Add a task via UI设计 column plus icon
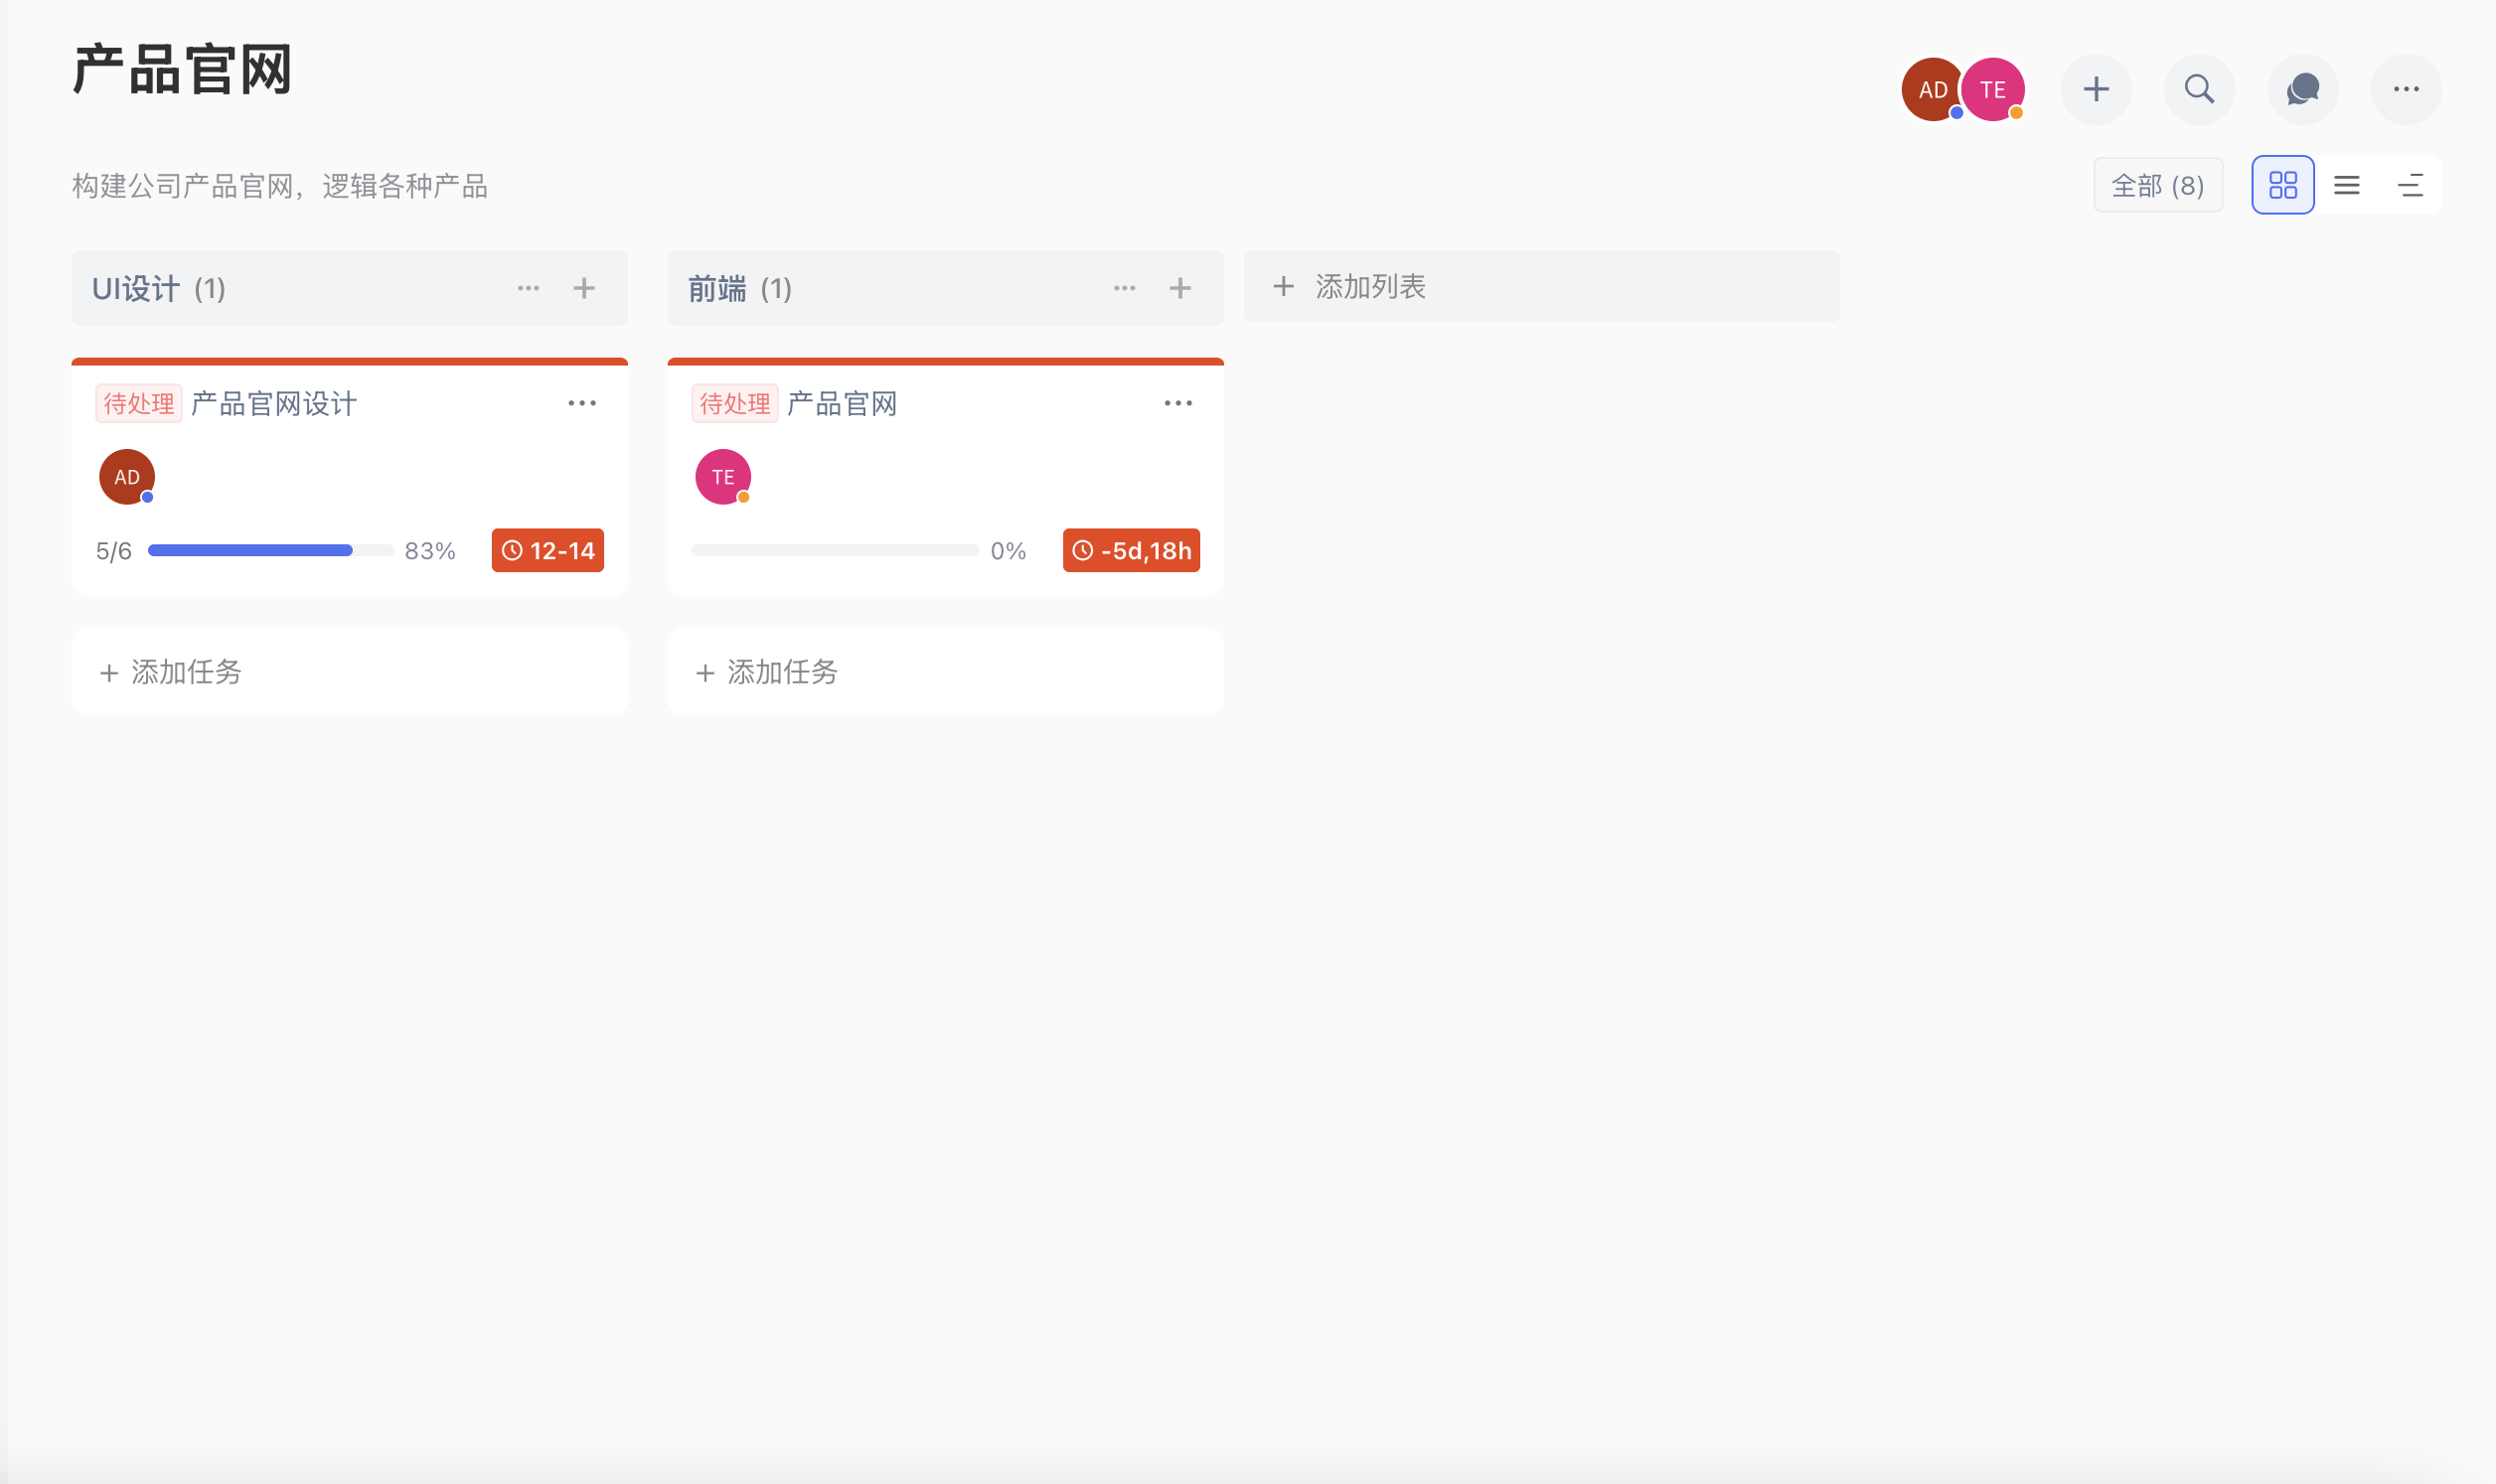Image resolution: width=2496 pixels, height=1484 pixels. point(584,288)
